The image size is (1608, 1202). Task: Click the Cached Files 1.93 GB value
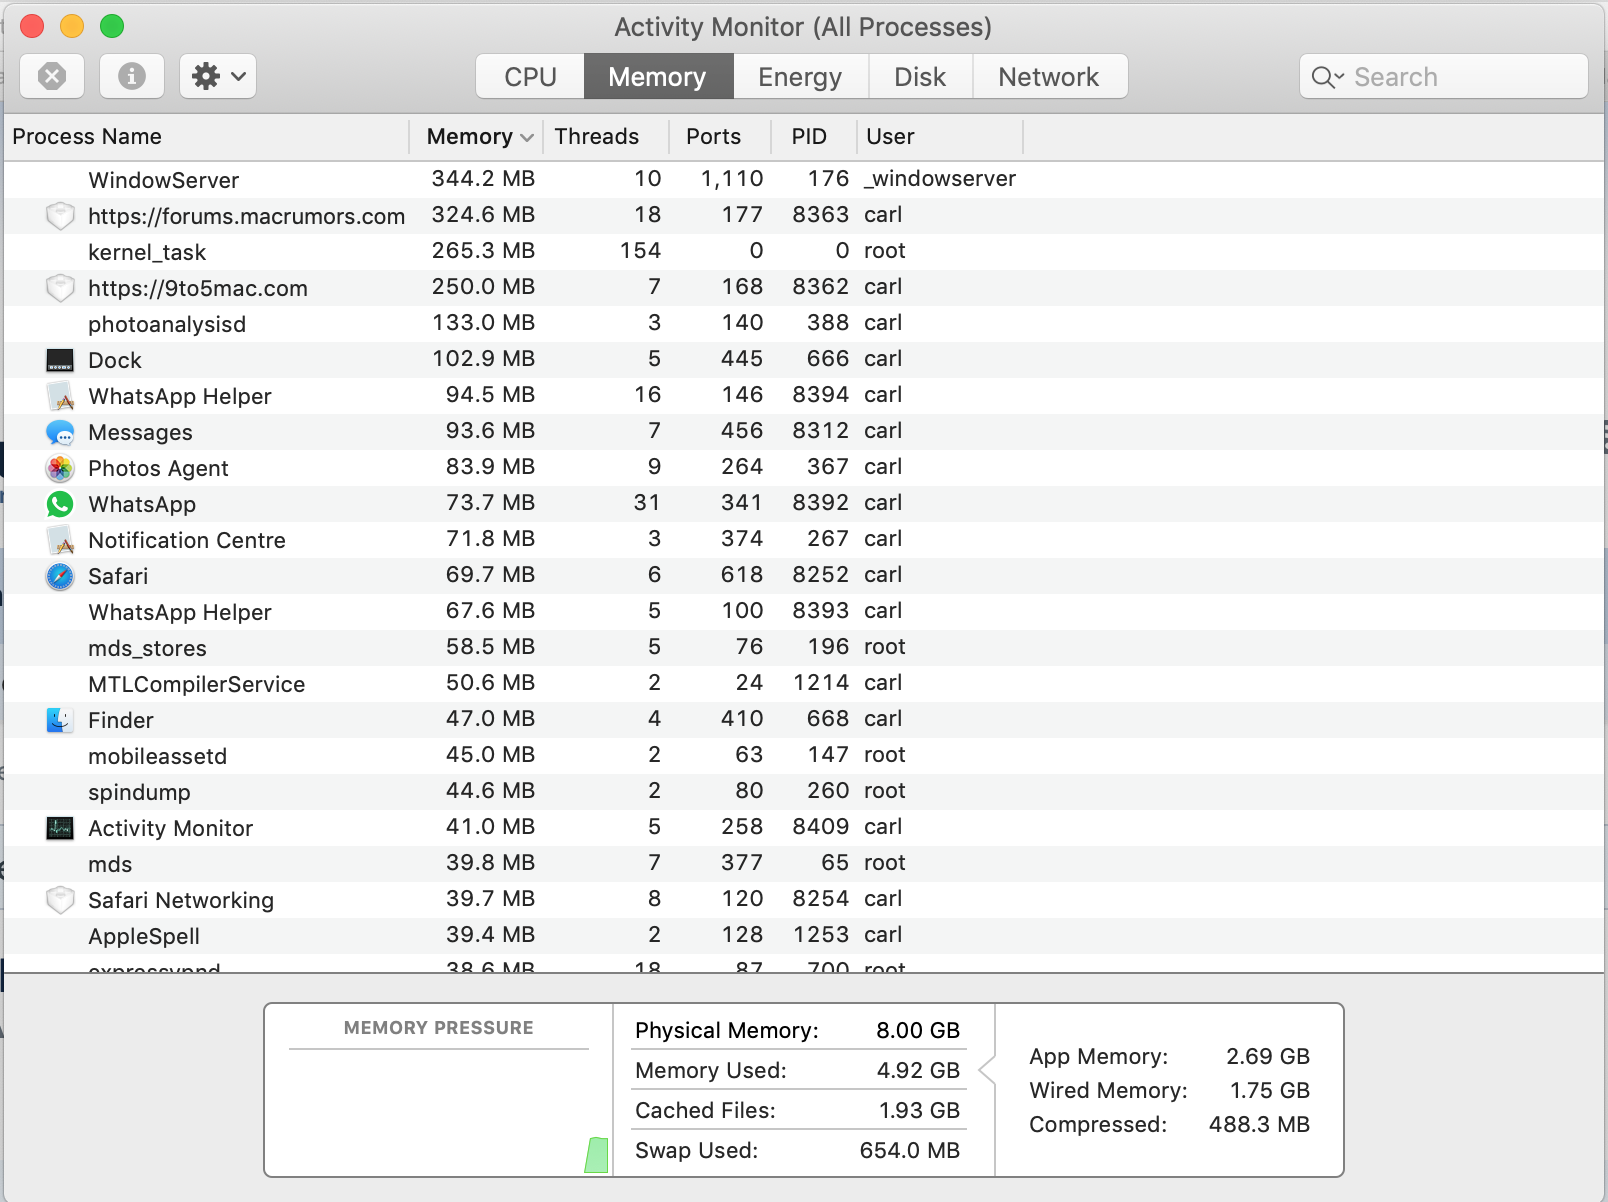(919, 1111)
